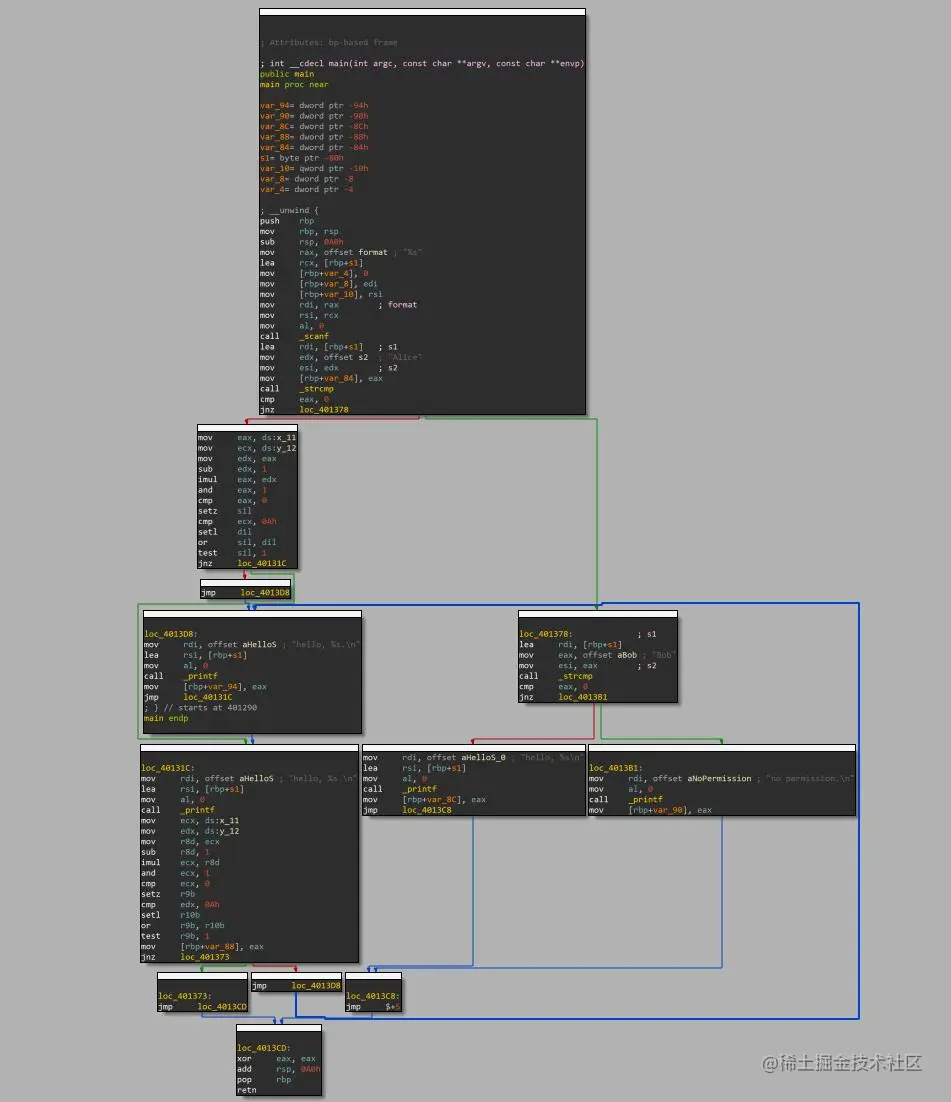Click the 'mov eax, ds:x_11' instruction

click(247, 438)
